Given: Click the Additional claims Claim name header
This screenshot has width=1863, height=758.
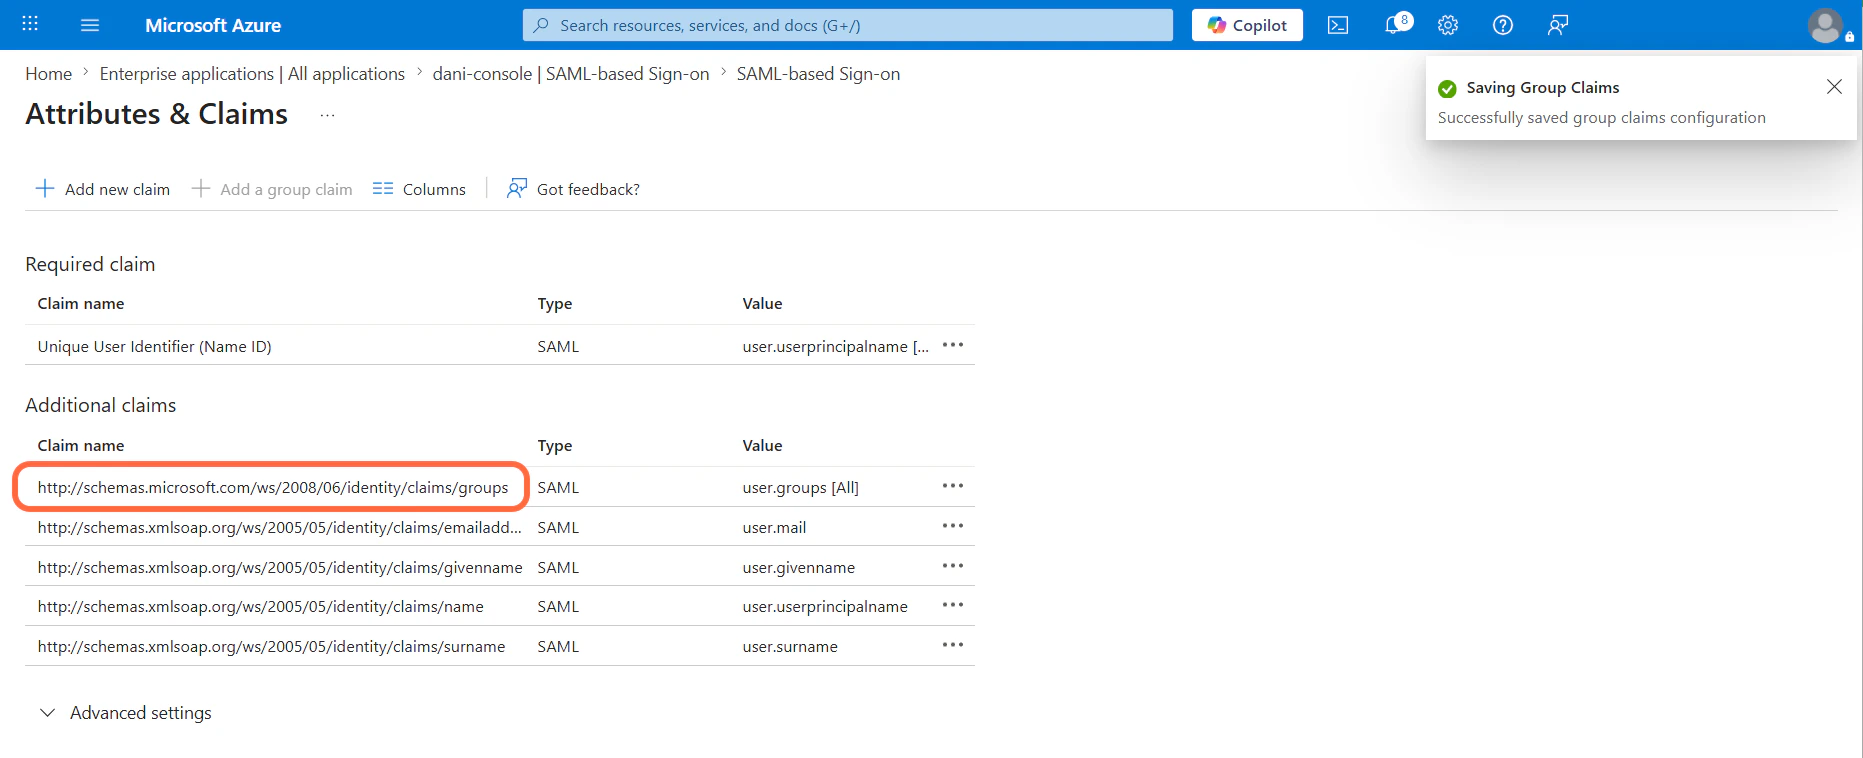Looking at the screenshot, I should [81, 446].
